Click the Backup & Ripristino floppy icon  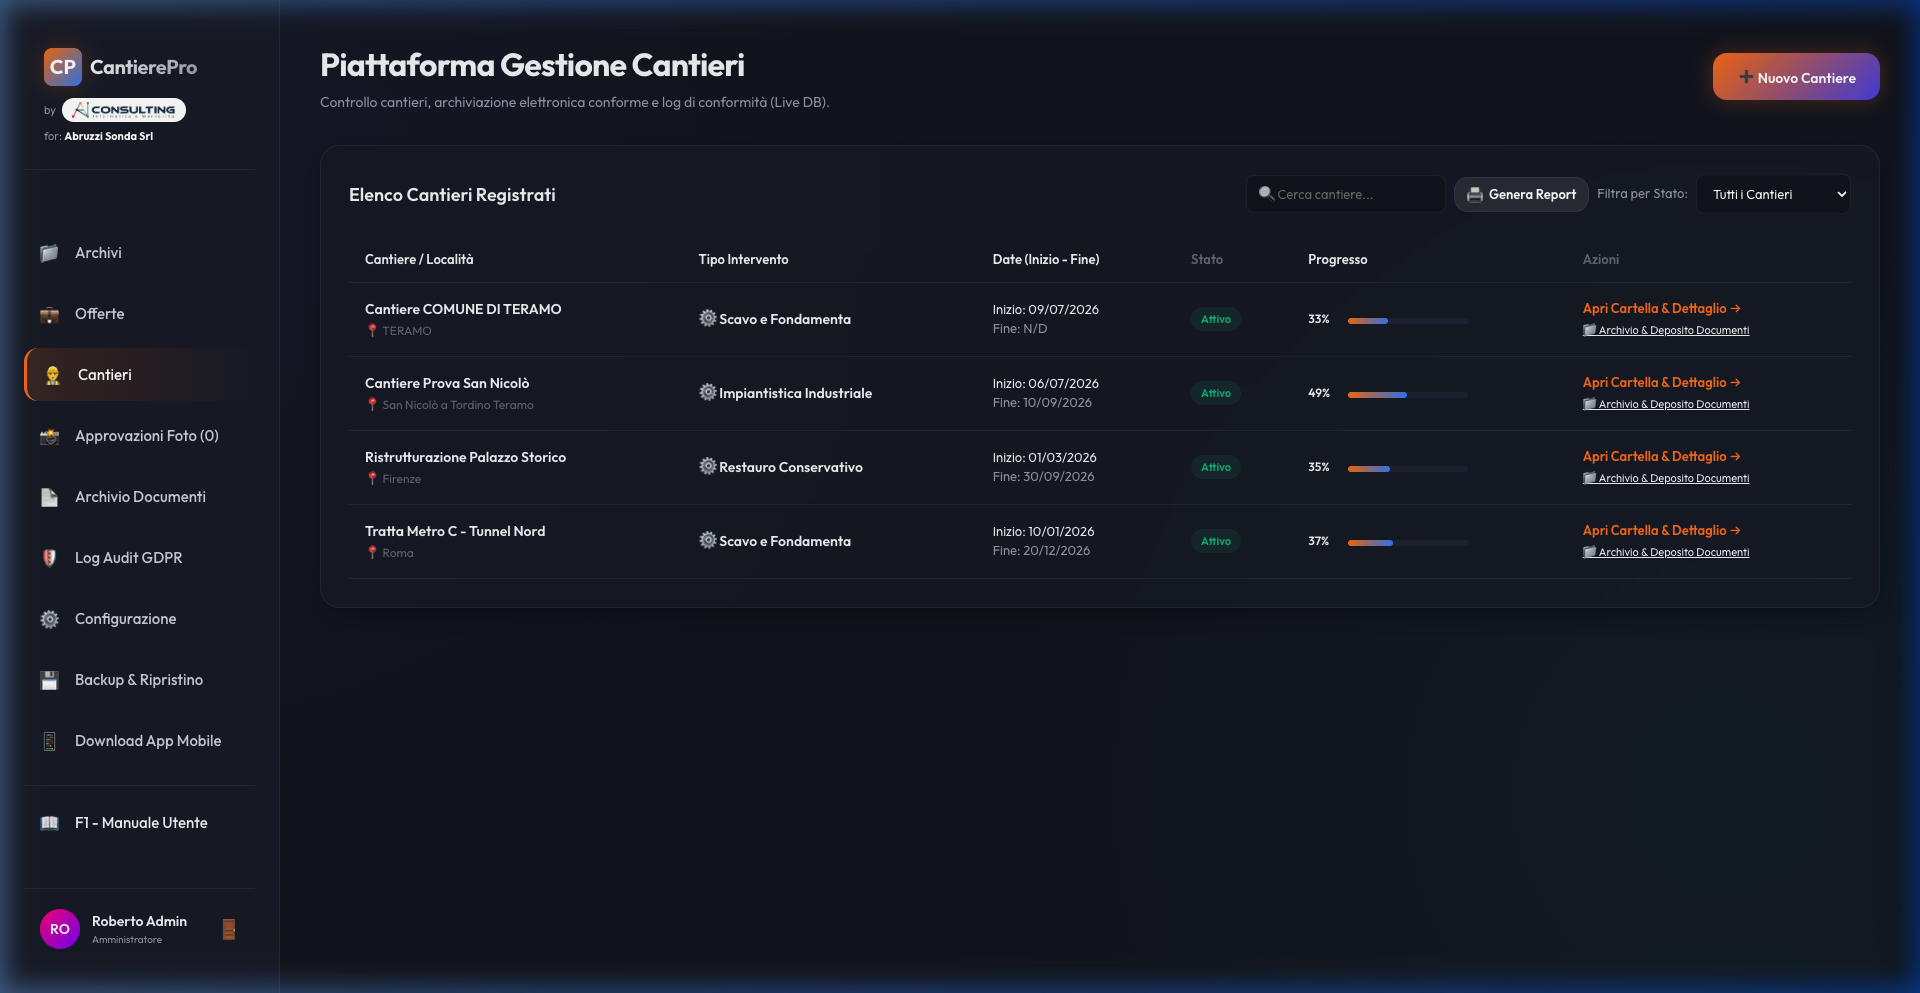point(49,680)
